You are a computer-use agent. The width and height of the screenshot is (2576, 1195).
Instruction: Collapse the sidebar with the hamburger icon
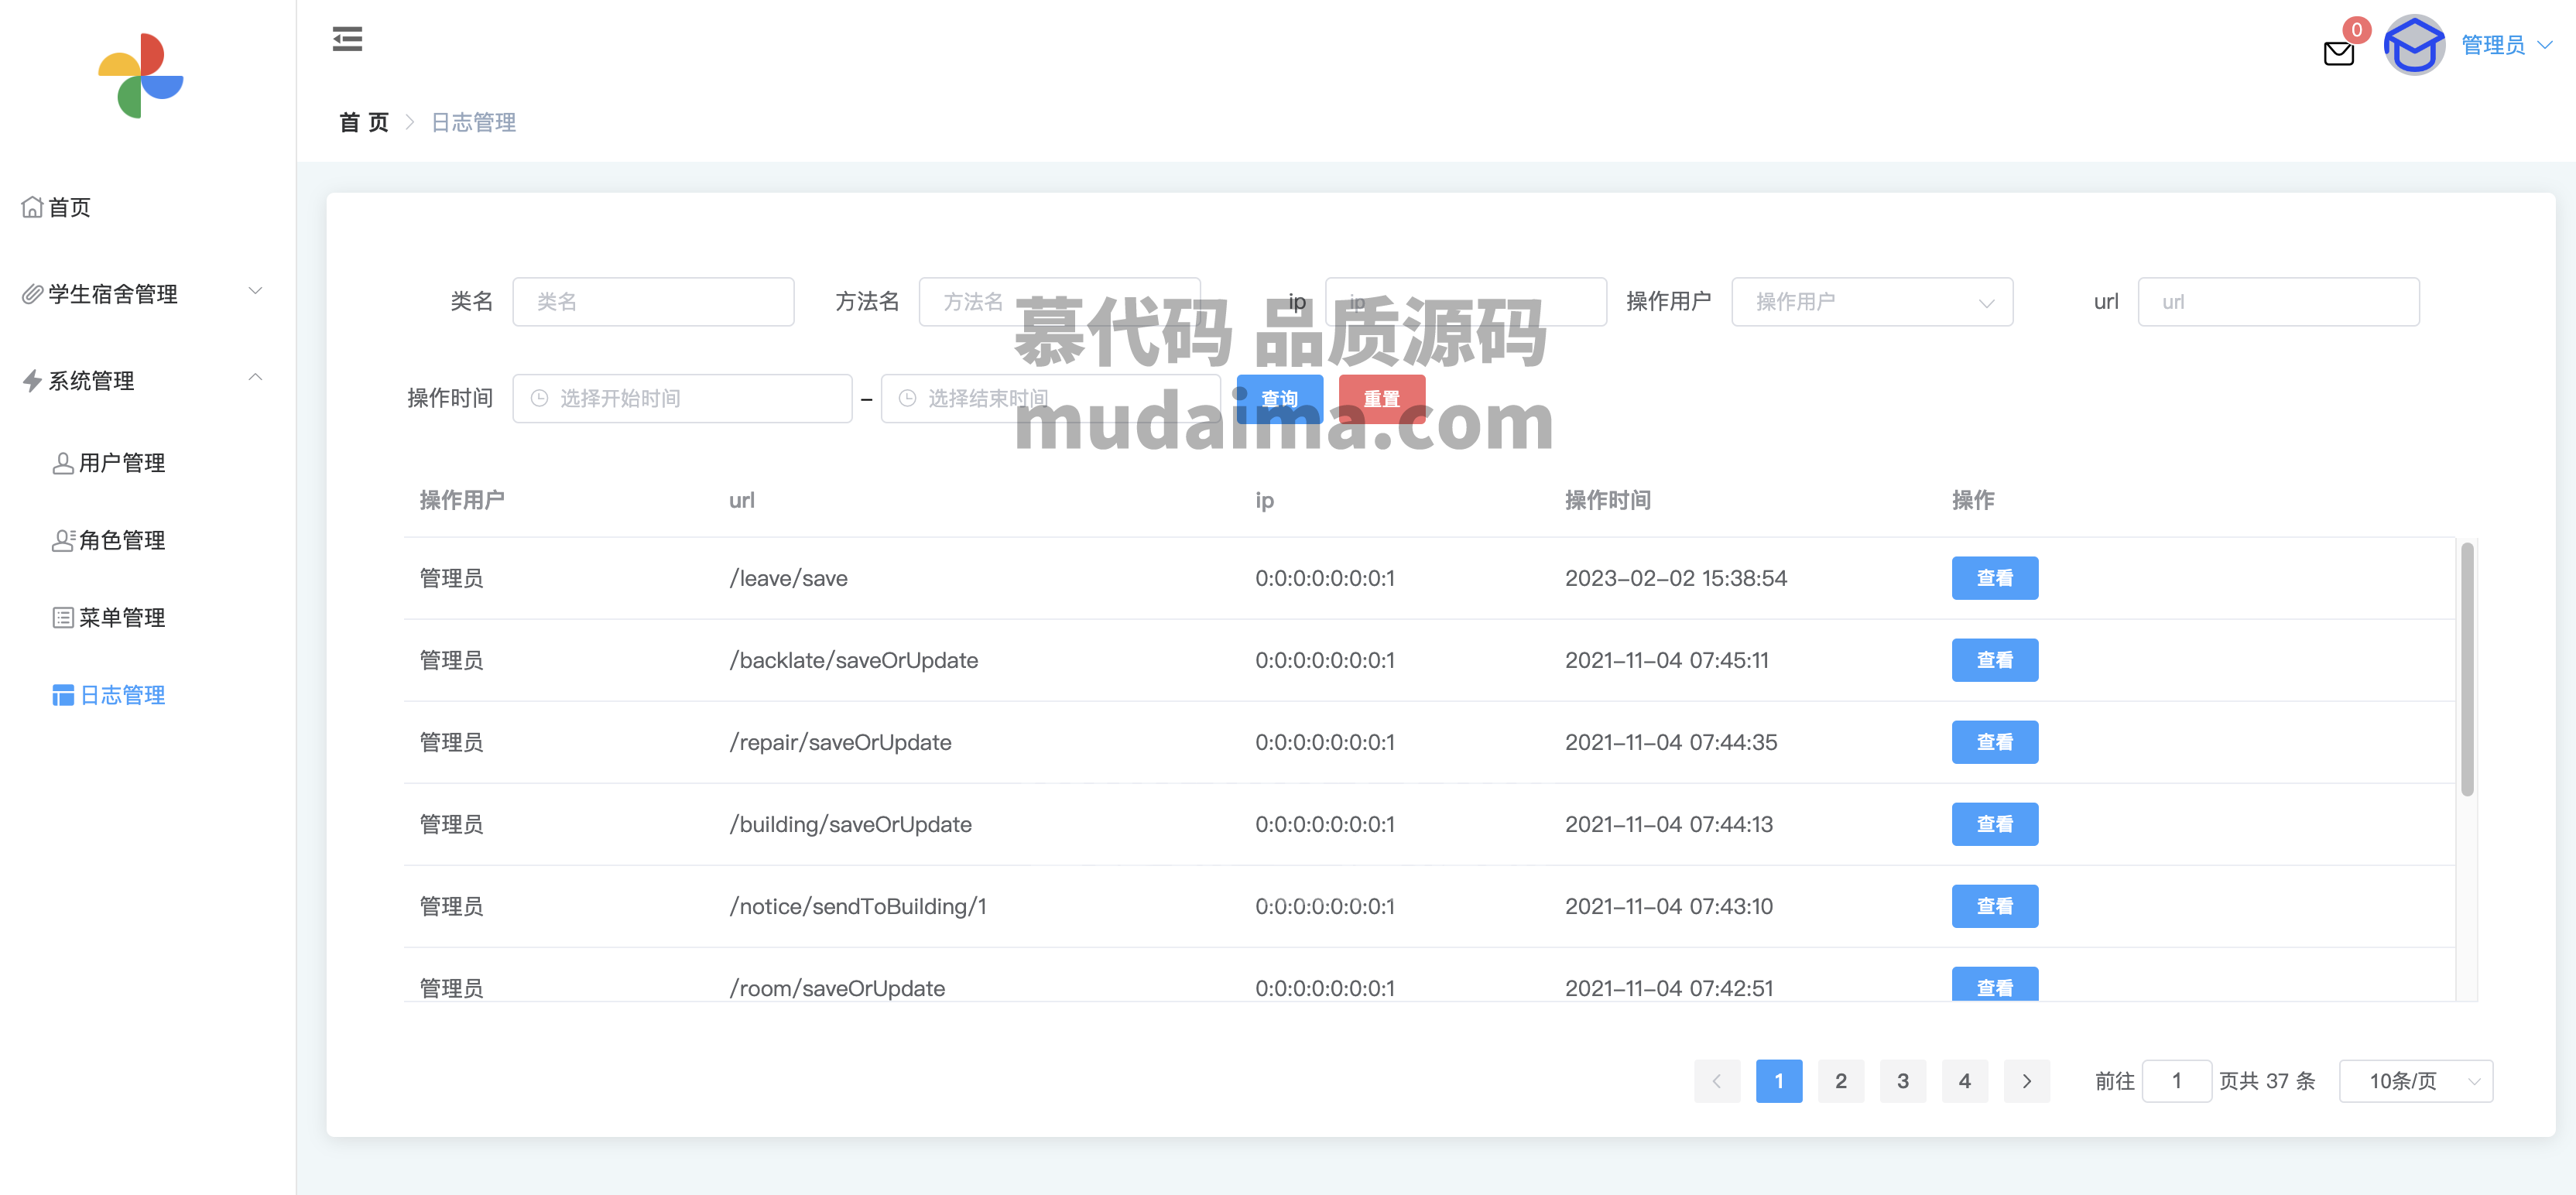point(347,39)
